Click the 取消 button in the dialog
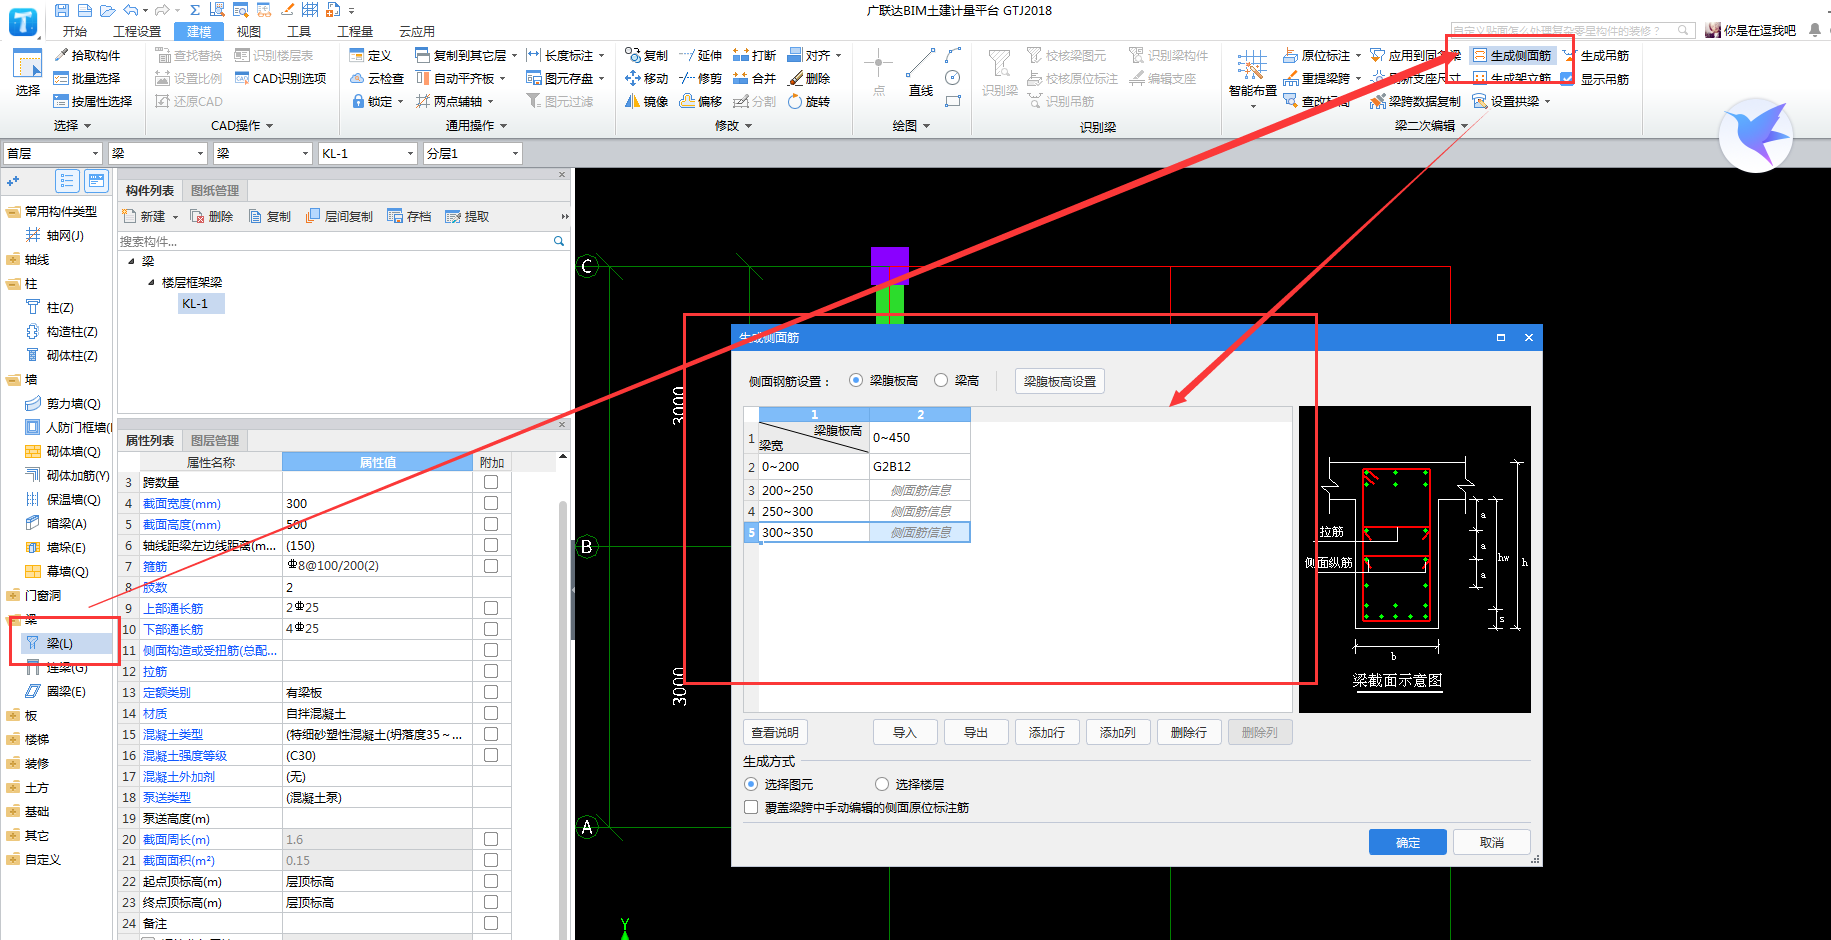 tap(1491, 842)
